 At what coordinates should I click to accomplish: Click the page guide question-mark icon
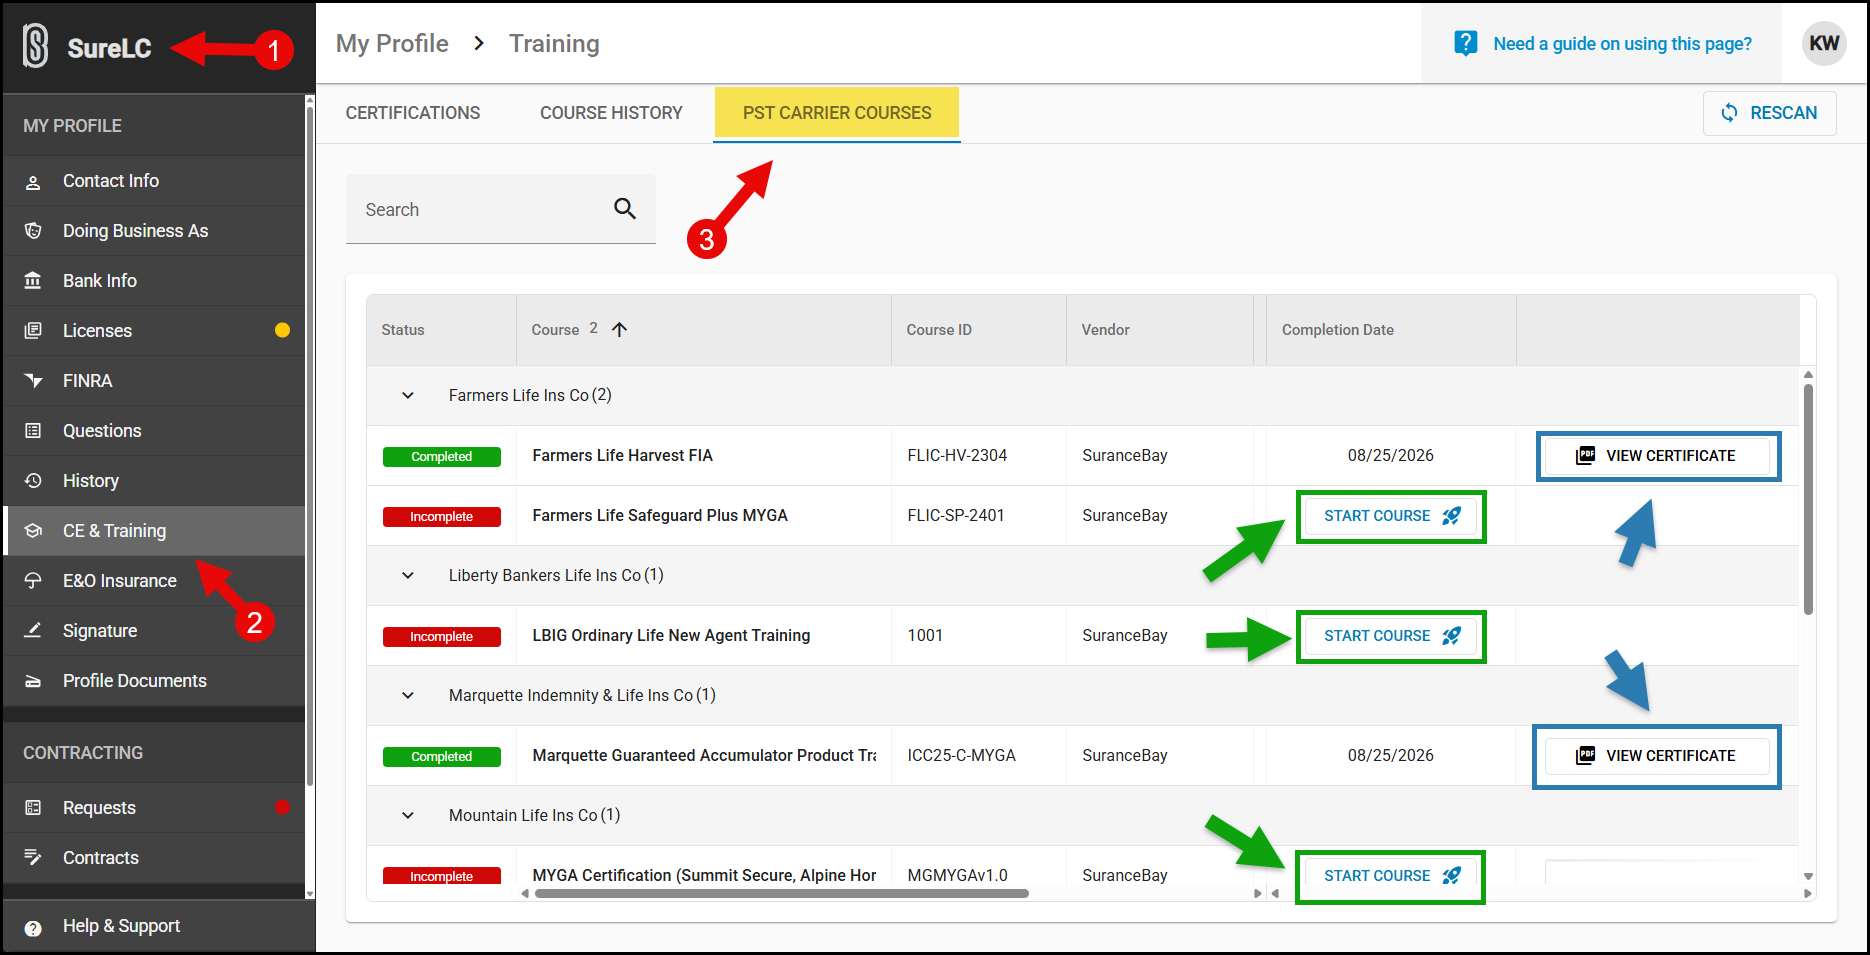[1466, 44]
